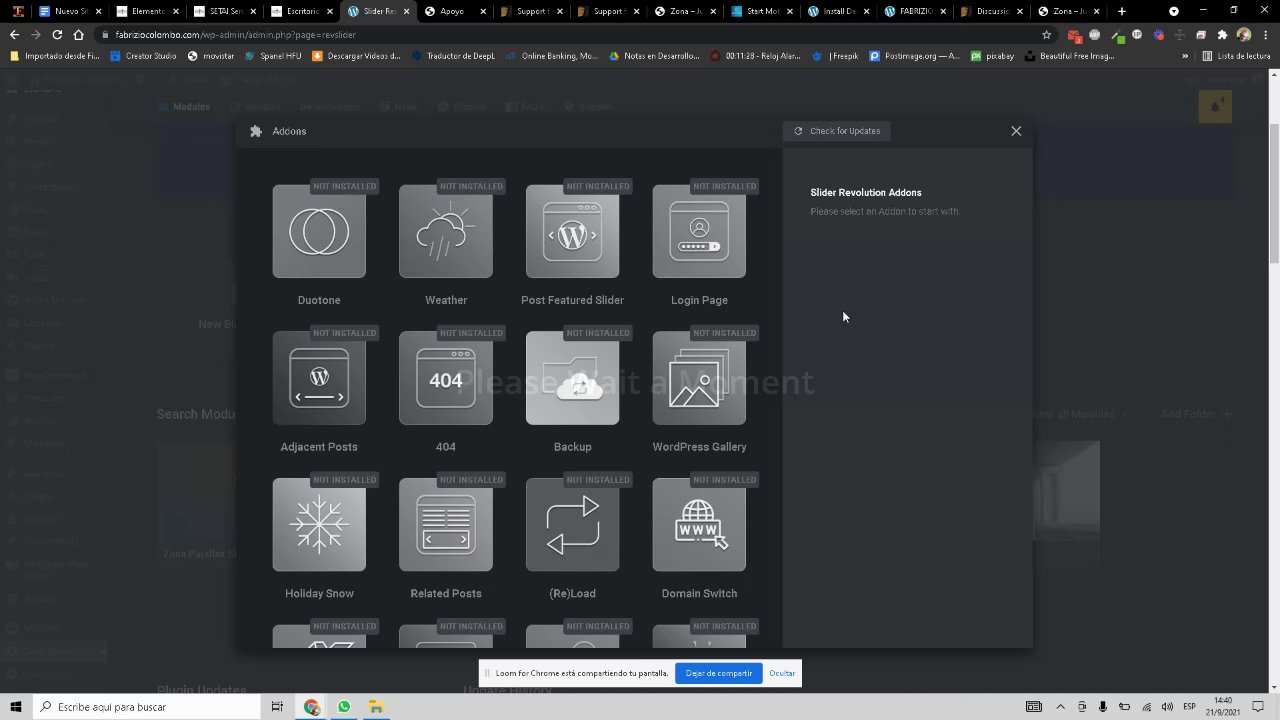Open the pixabay bookmark

[992, 56]
